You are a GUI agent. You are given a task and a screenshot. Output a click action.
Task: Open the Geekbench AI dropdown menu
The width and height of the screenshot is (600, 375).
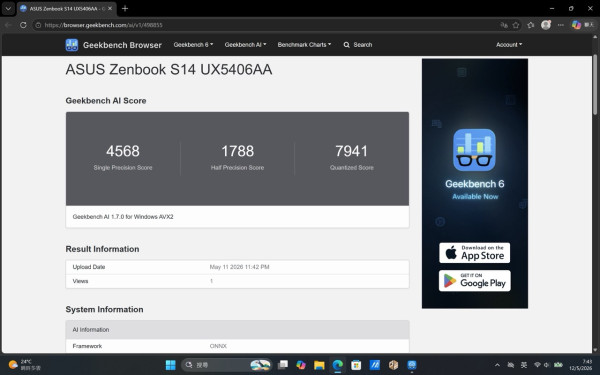click(245, 45)
